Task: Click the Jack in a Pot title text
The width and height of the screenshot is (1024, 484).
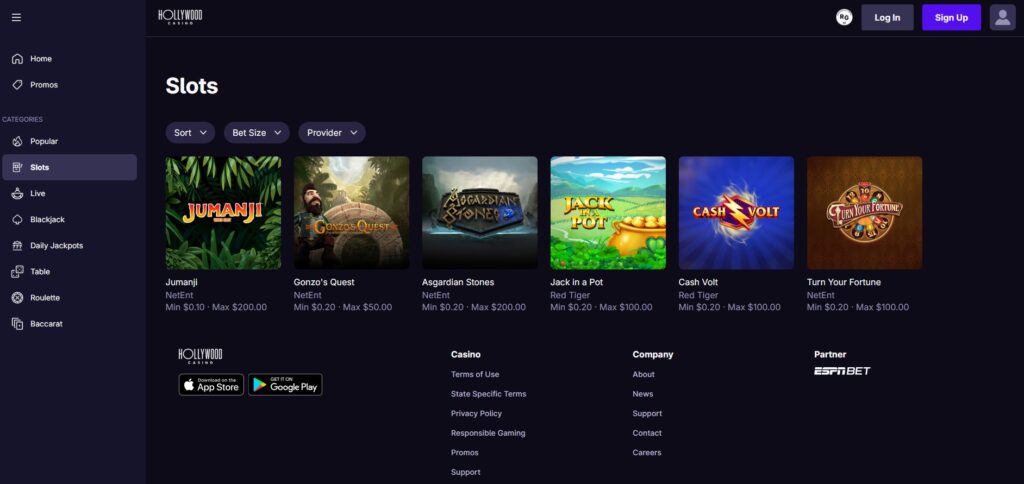Action: 577,282
